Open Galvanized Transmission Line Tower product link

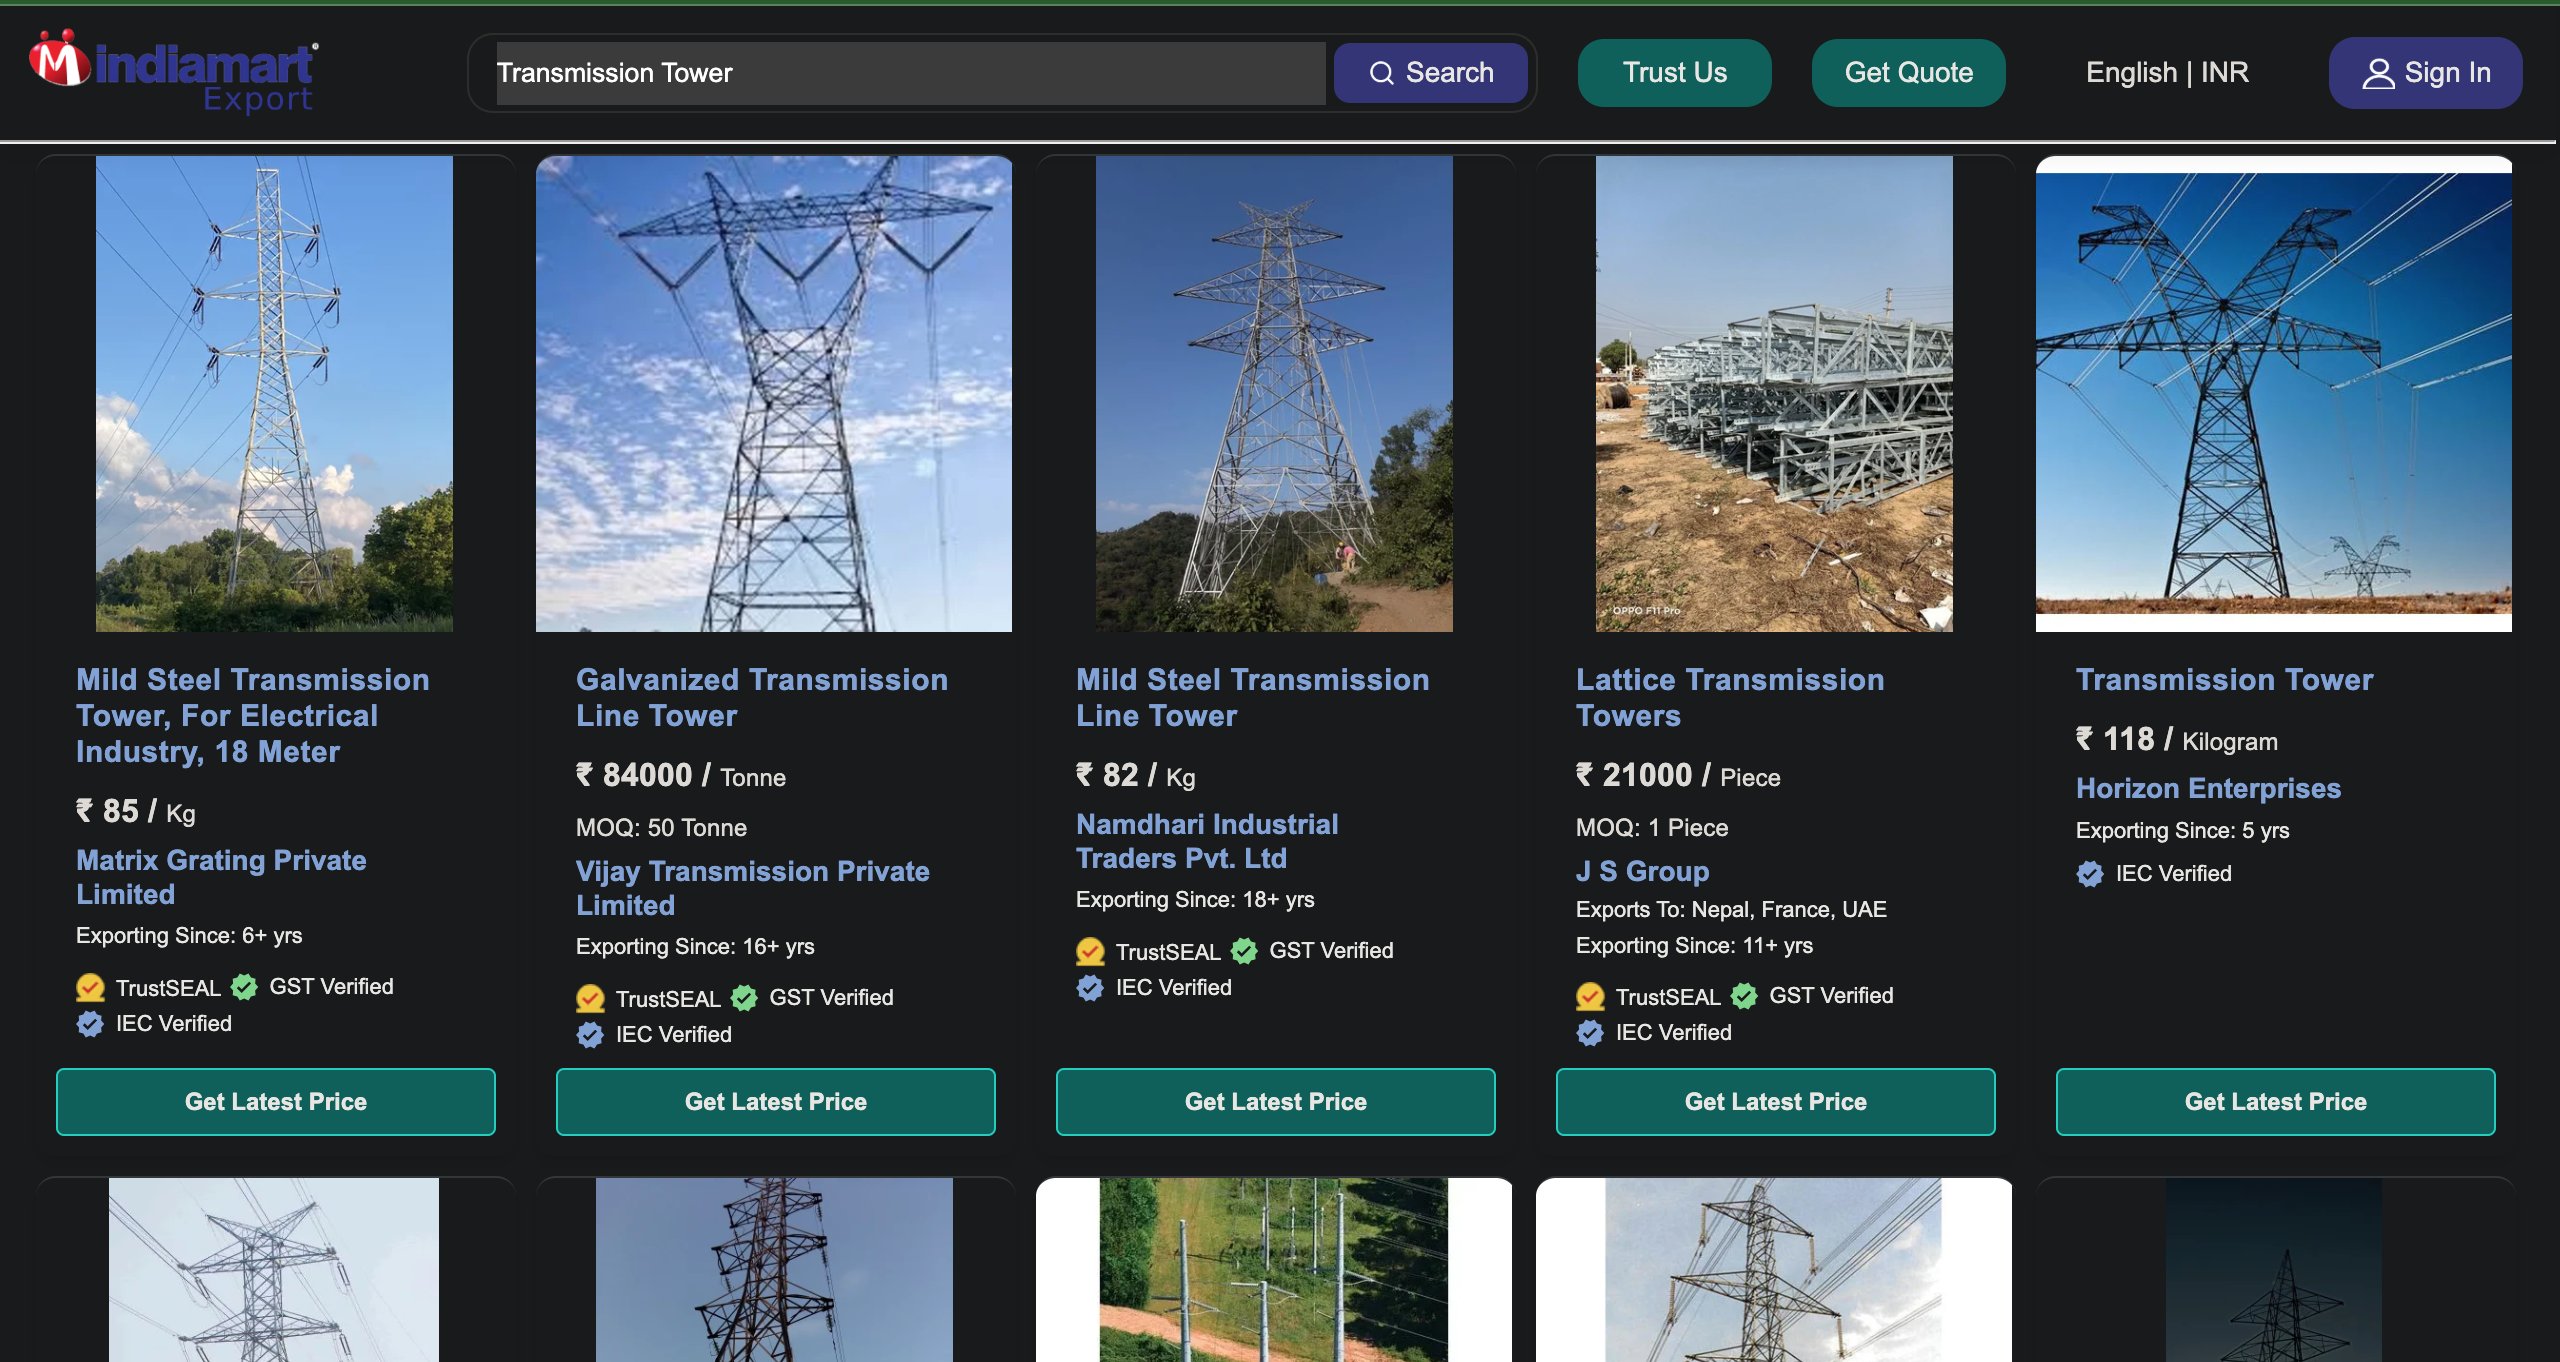(761, 697)
